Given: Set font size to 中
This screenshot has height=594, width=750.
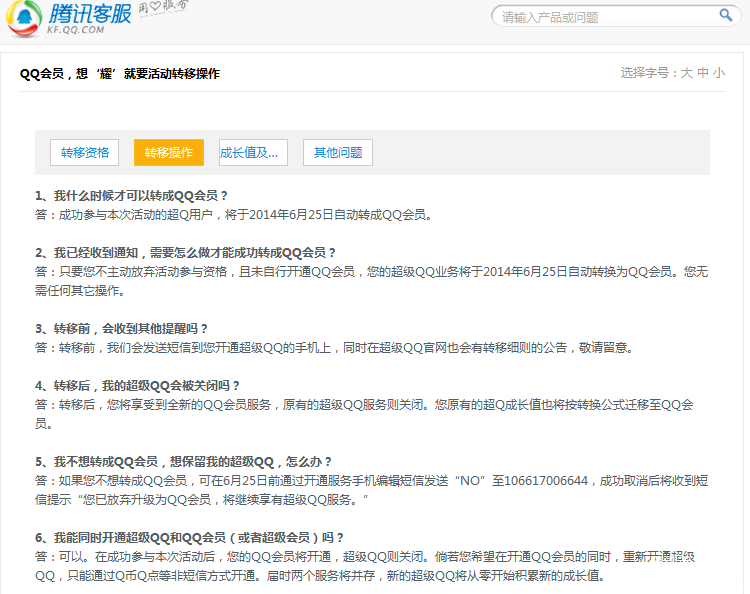Looking at the screenshot, I should coord(703,73).
